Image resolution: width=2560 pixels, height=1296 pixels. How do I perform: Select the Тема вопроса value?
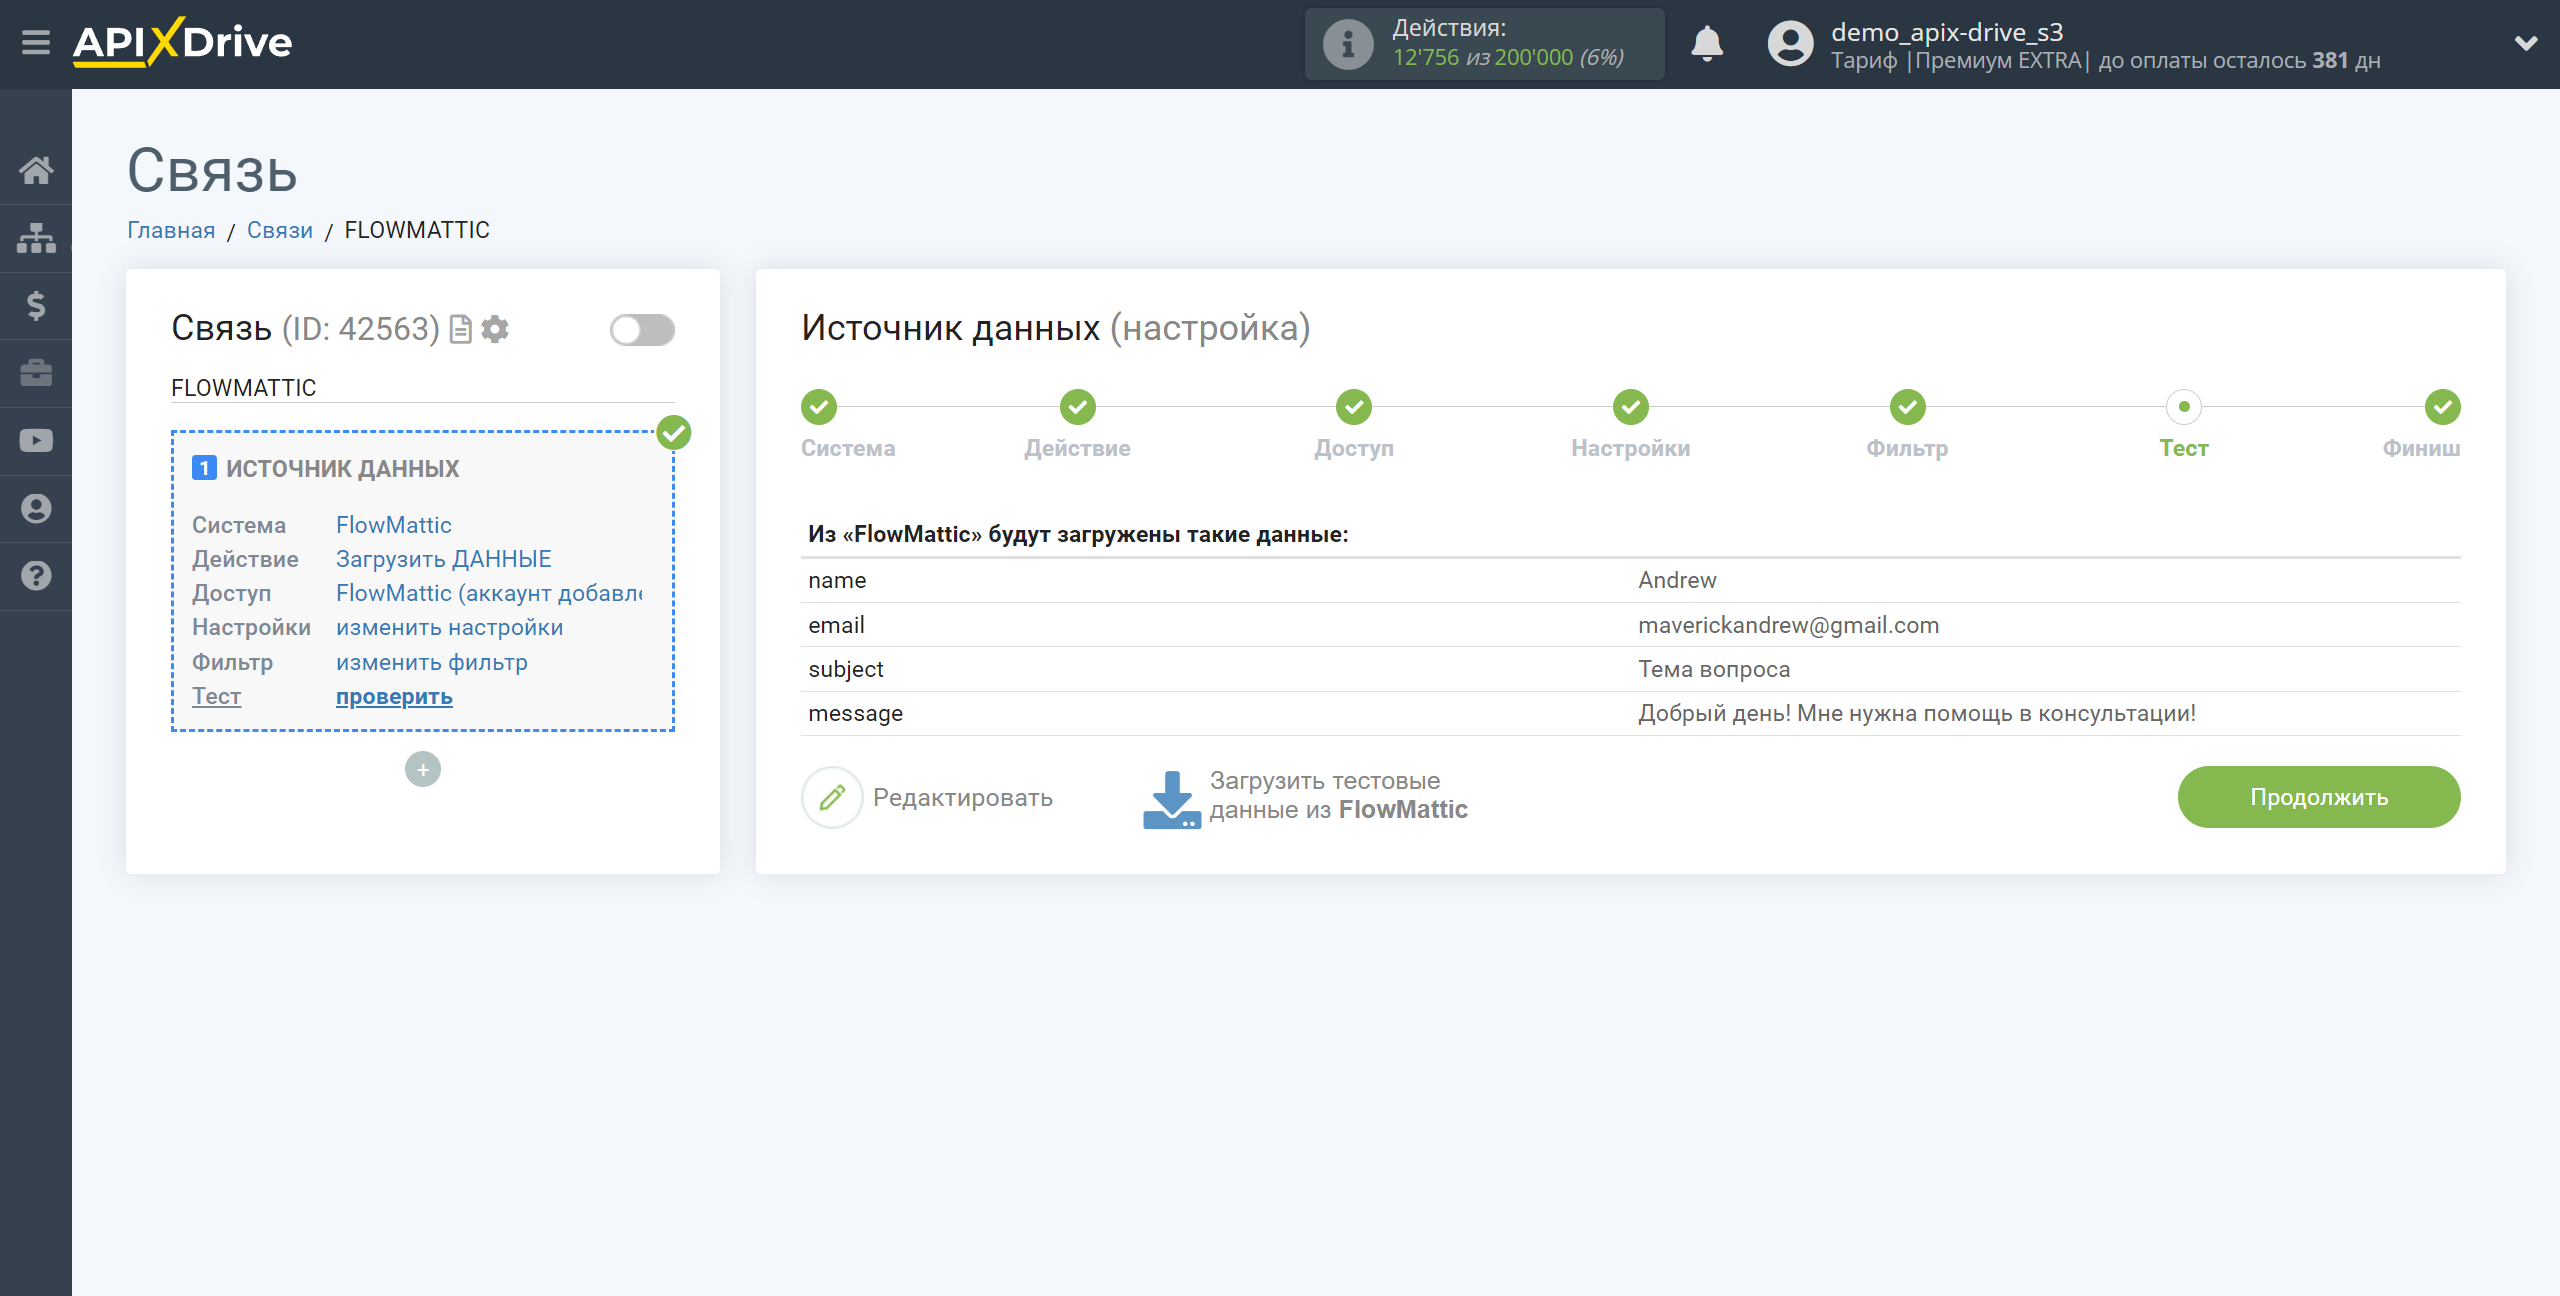coord(1714,669)
